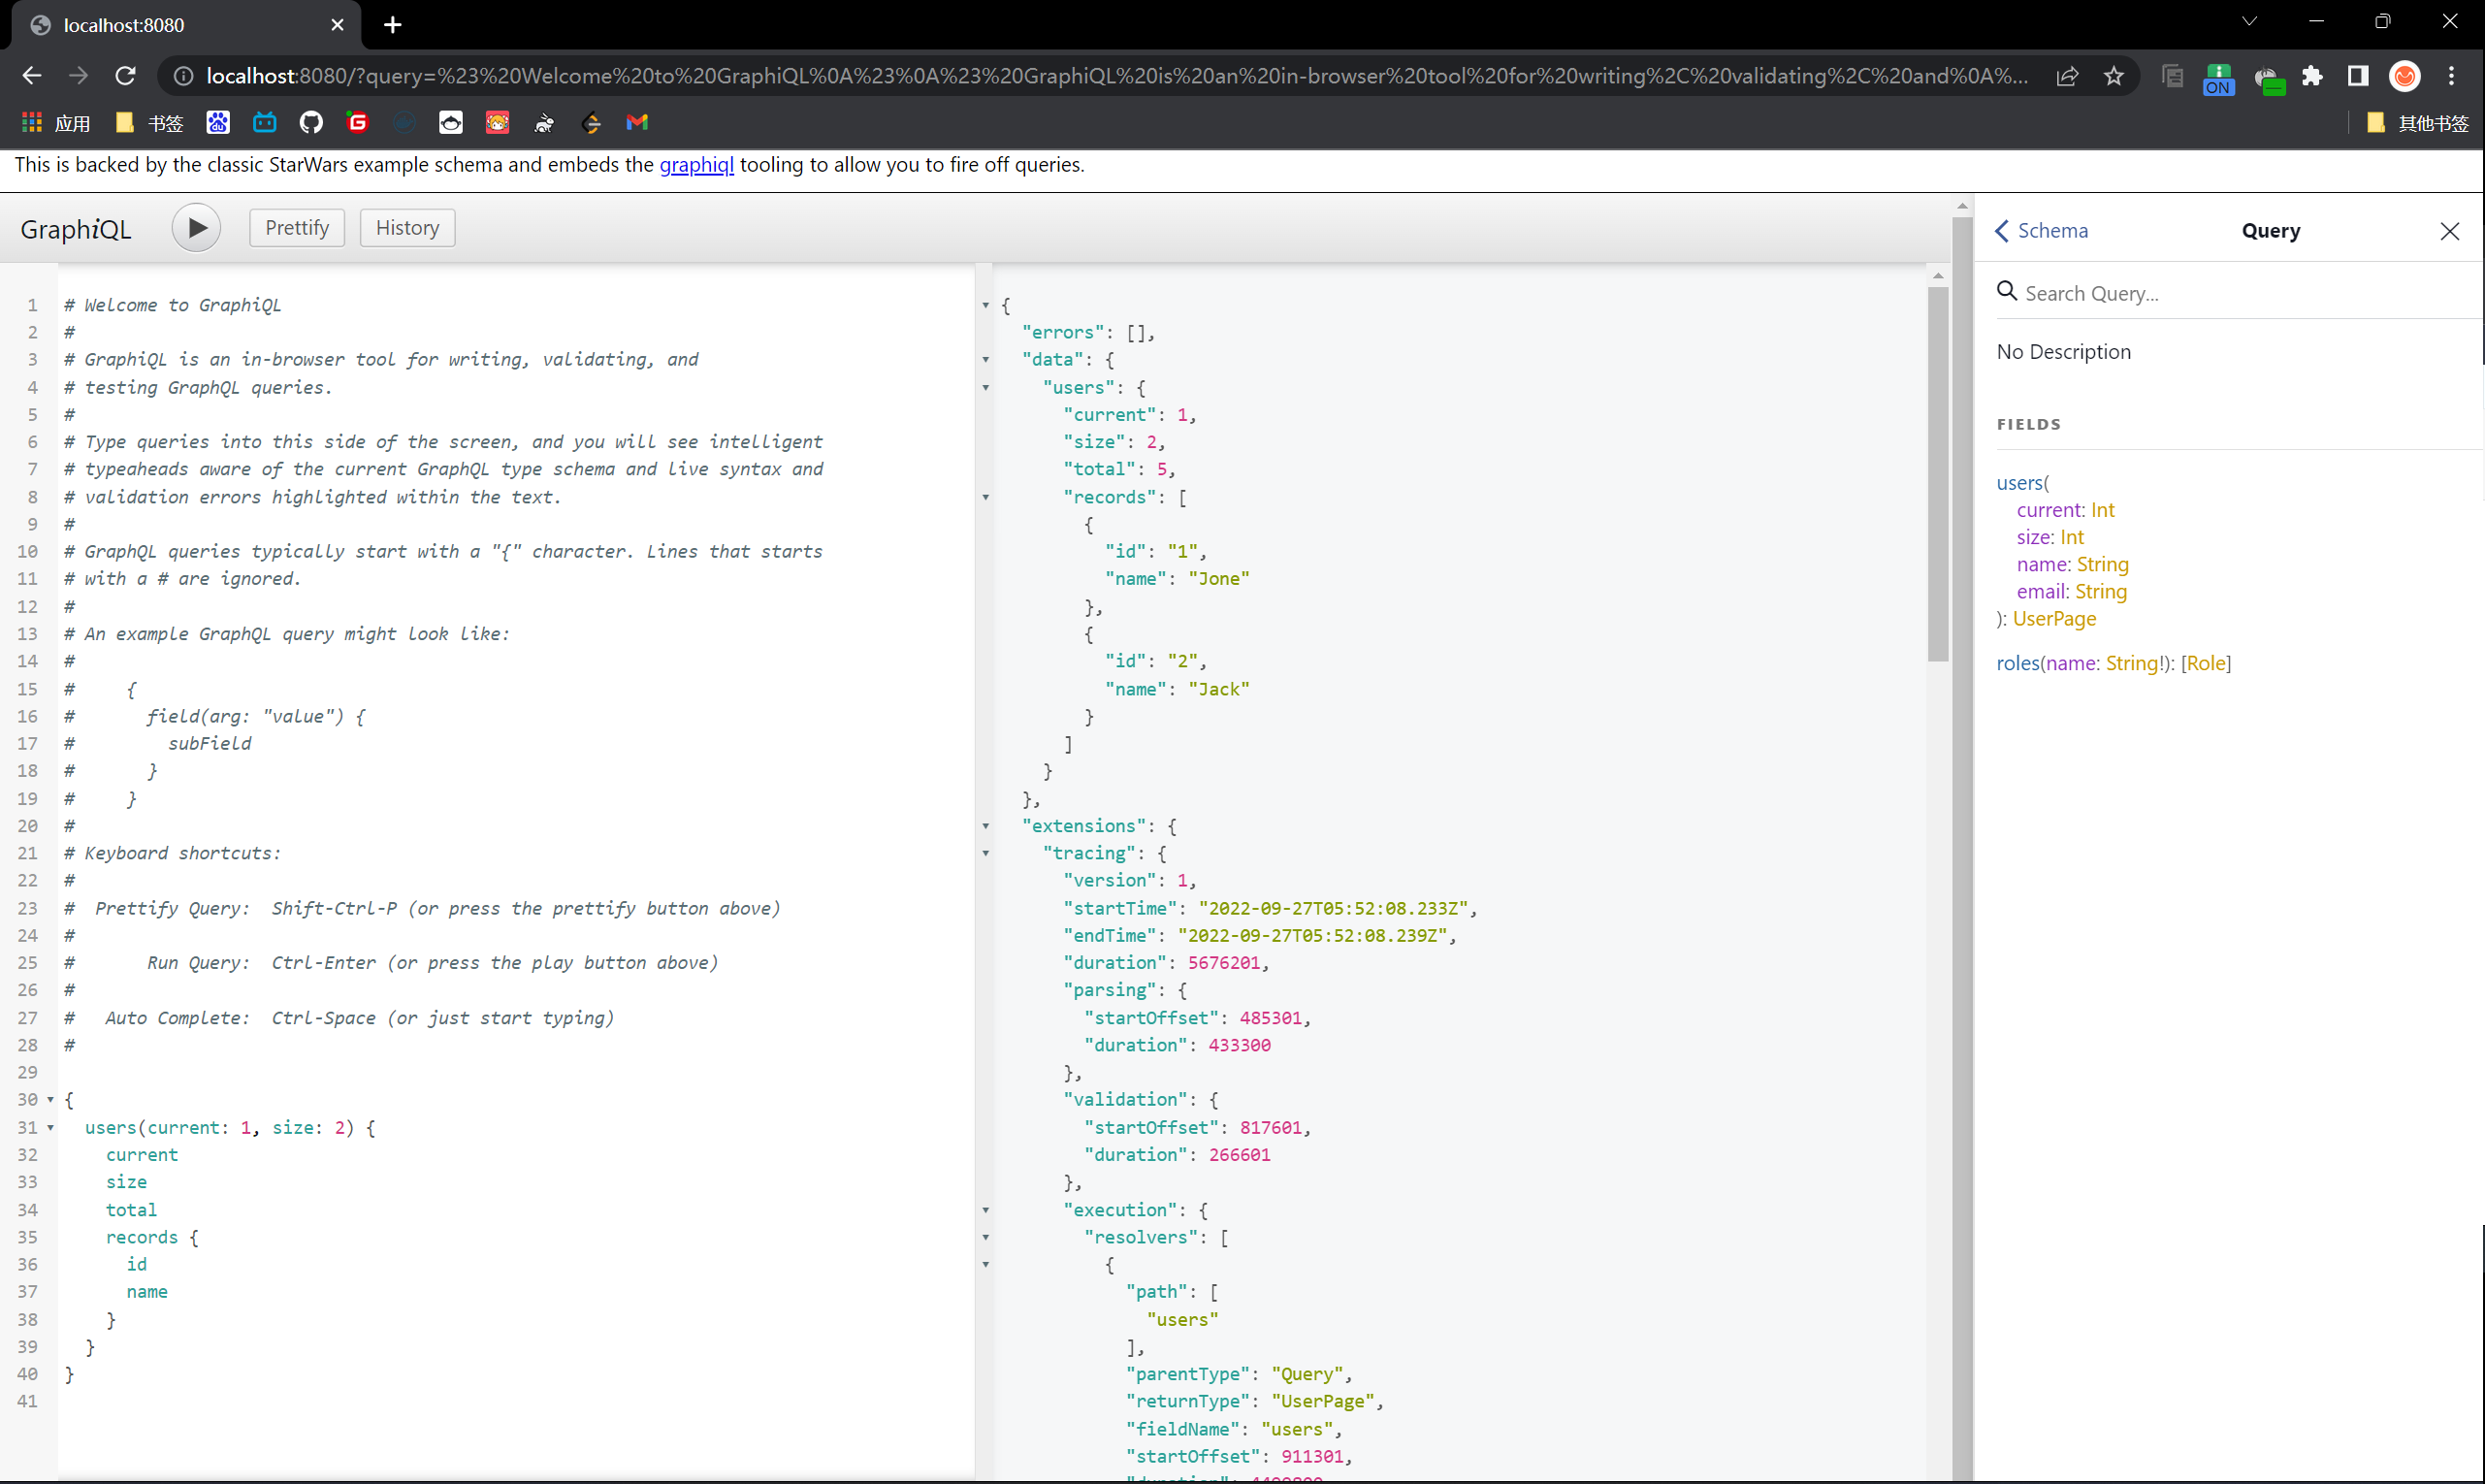Open the red G bookmark icon
This screenshot has width=2485, height=1484.
[358, 122]
